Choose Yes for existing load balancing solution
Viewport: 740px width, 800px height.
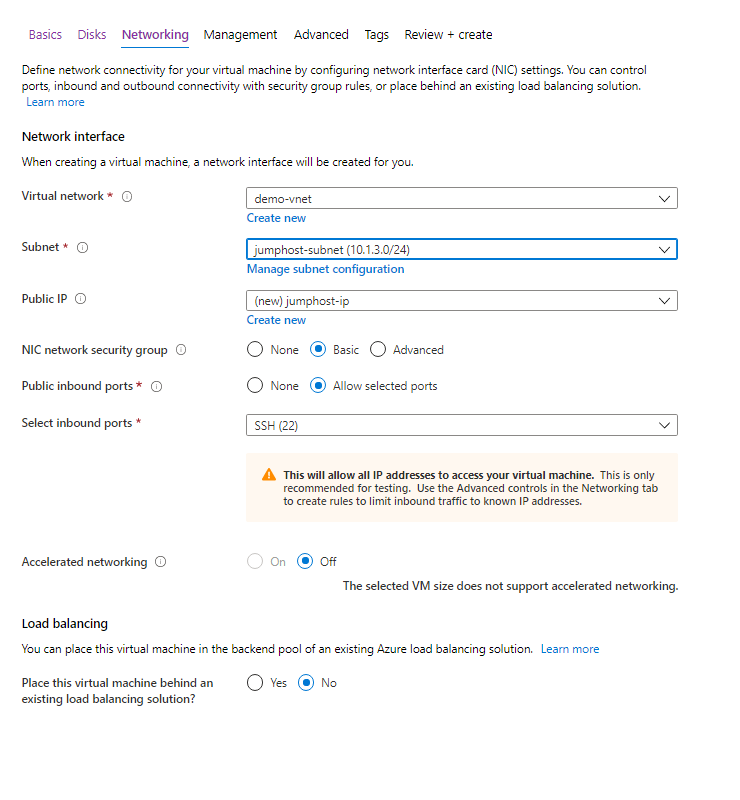[x=254, y=683]
